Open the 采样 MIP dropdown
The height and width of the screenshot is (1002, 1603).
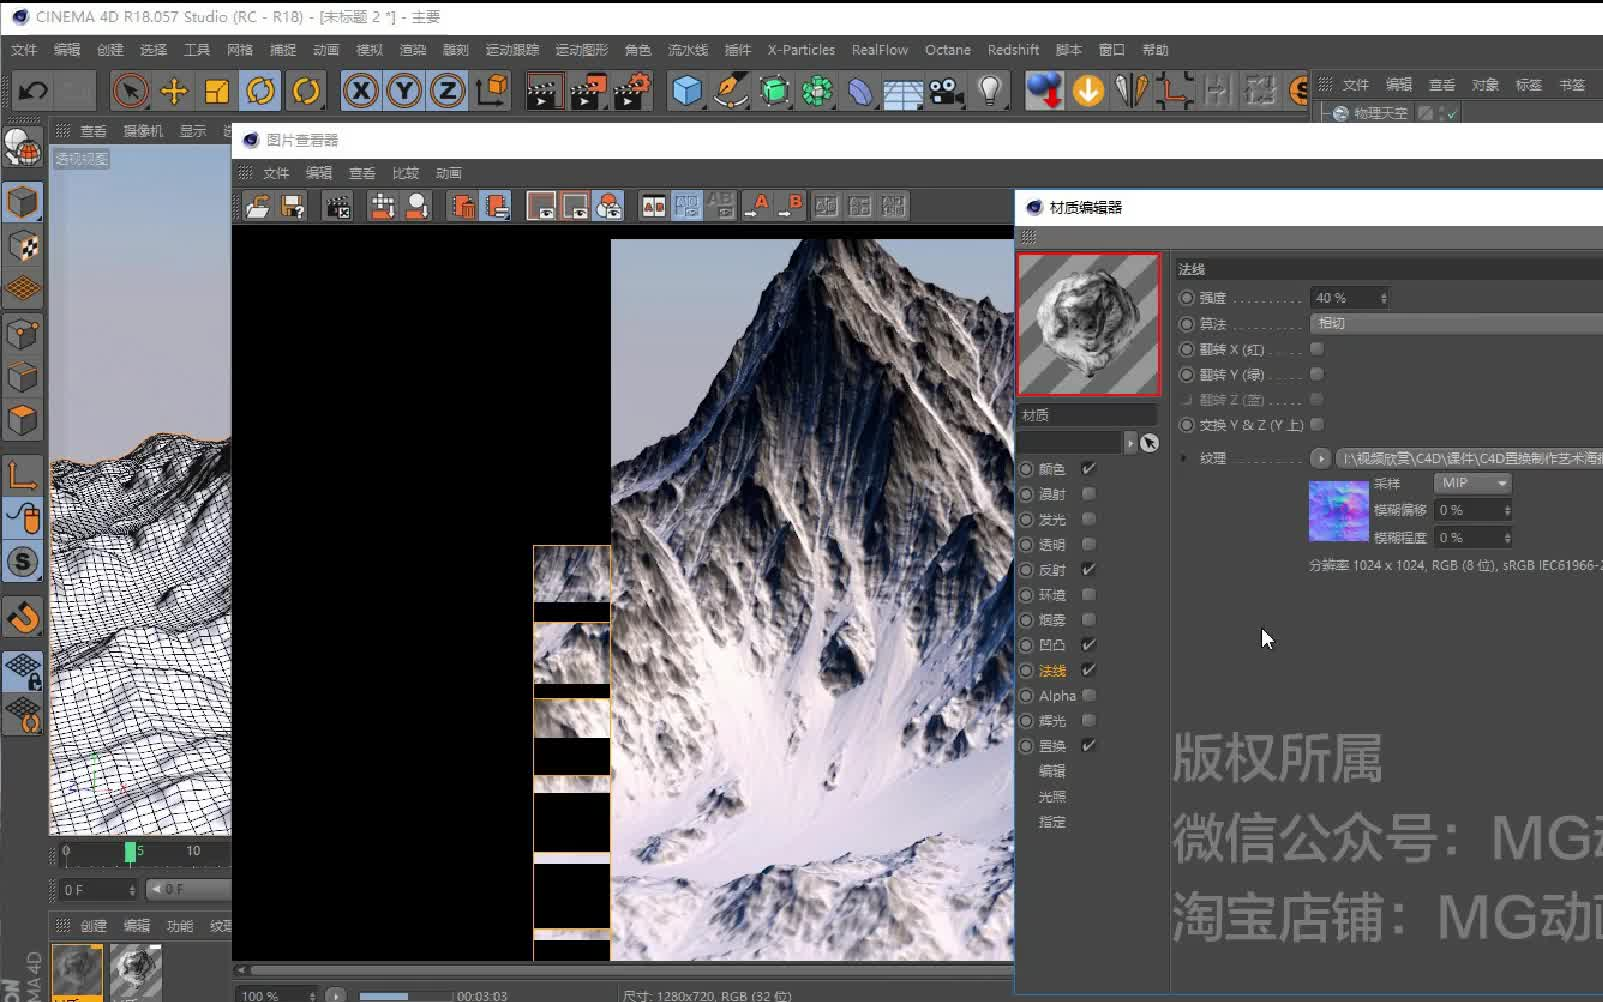tap(1471, 483)
